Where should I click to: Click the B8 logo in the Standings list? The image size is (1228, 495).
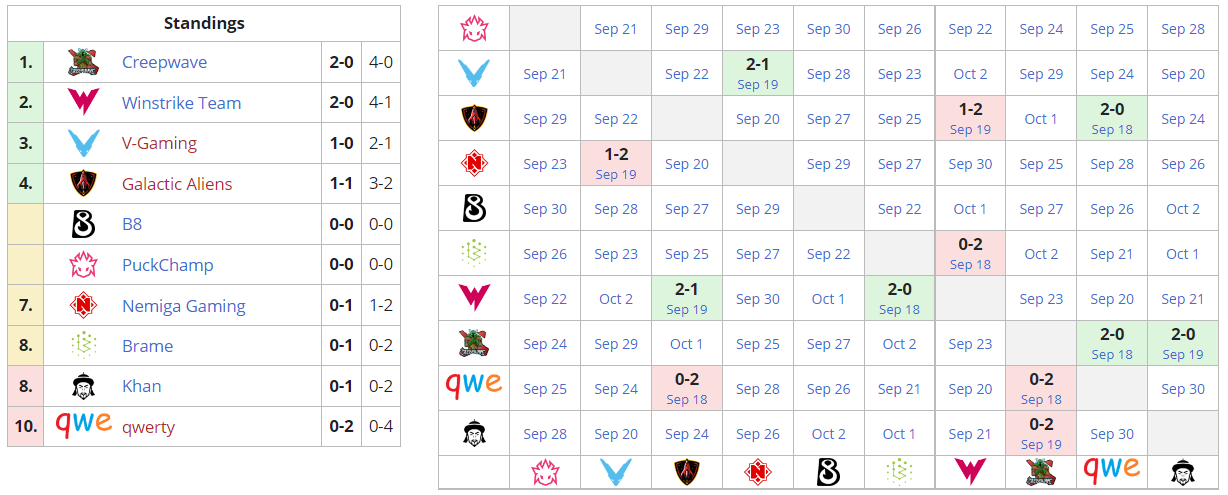pos(82,224)
